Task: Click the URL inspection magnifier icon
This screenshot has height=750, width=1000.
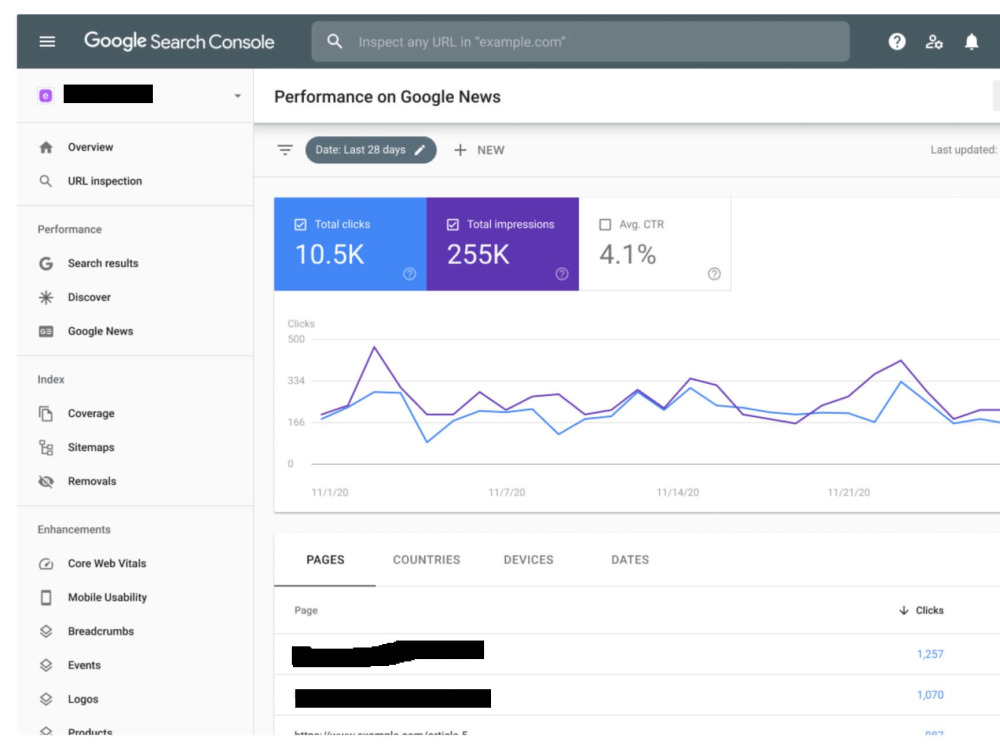Action: pos(46,181)
